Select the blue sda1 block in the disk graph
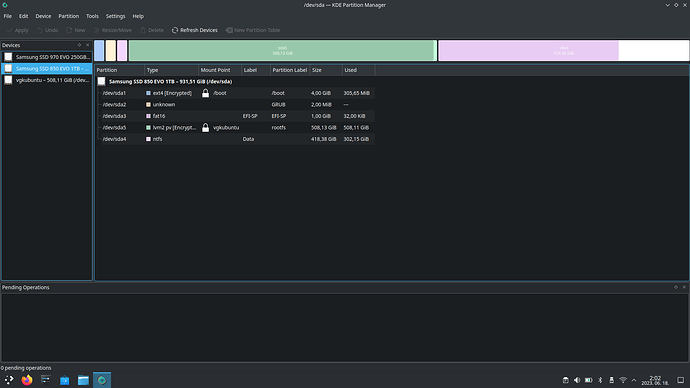Image resolution: width=690 pixels, height=388 pixels. point(99,51)
